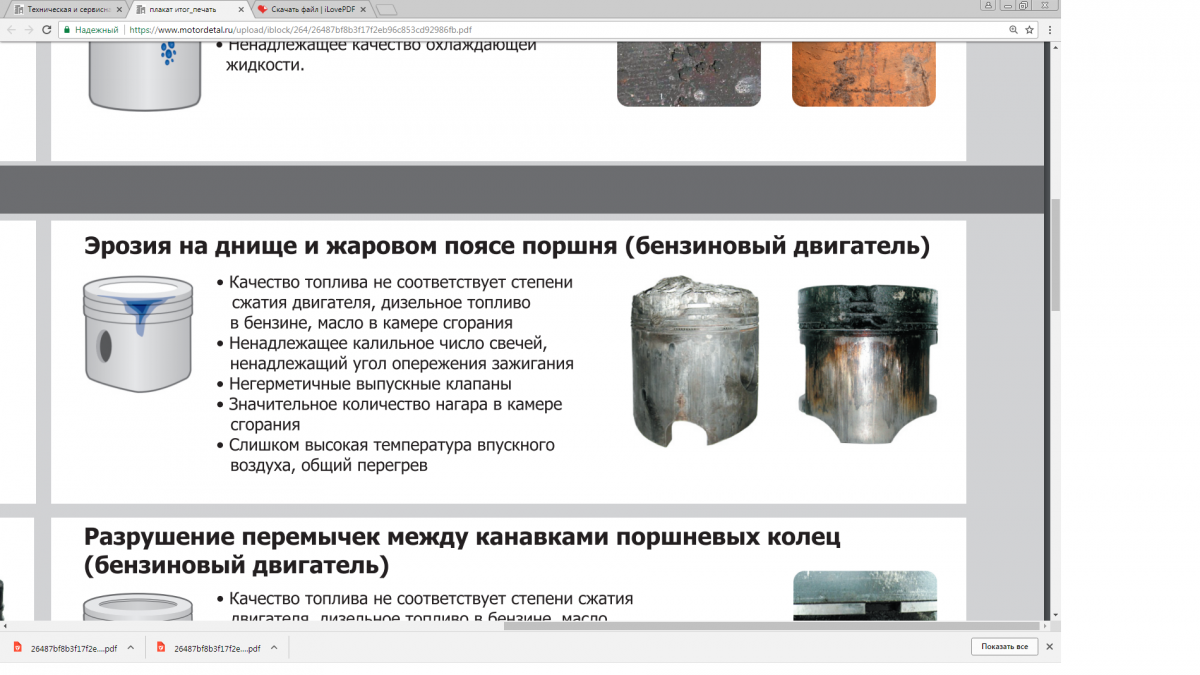
Task: Click the browser Forward arrow
Action: tap(29, 30)
